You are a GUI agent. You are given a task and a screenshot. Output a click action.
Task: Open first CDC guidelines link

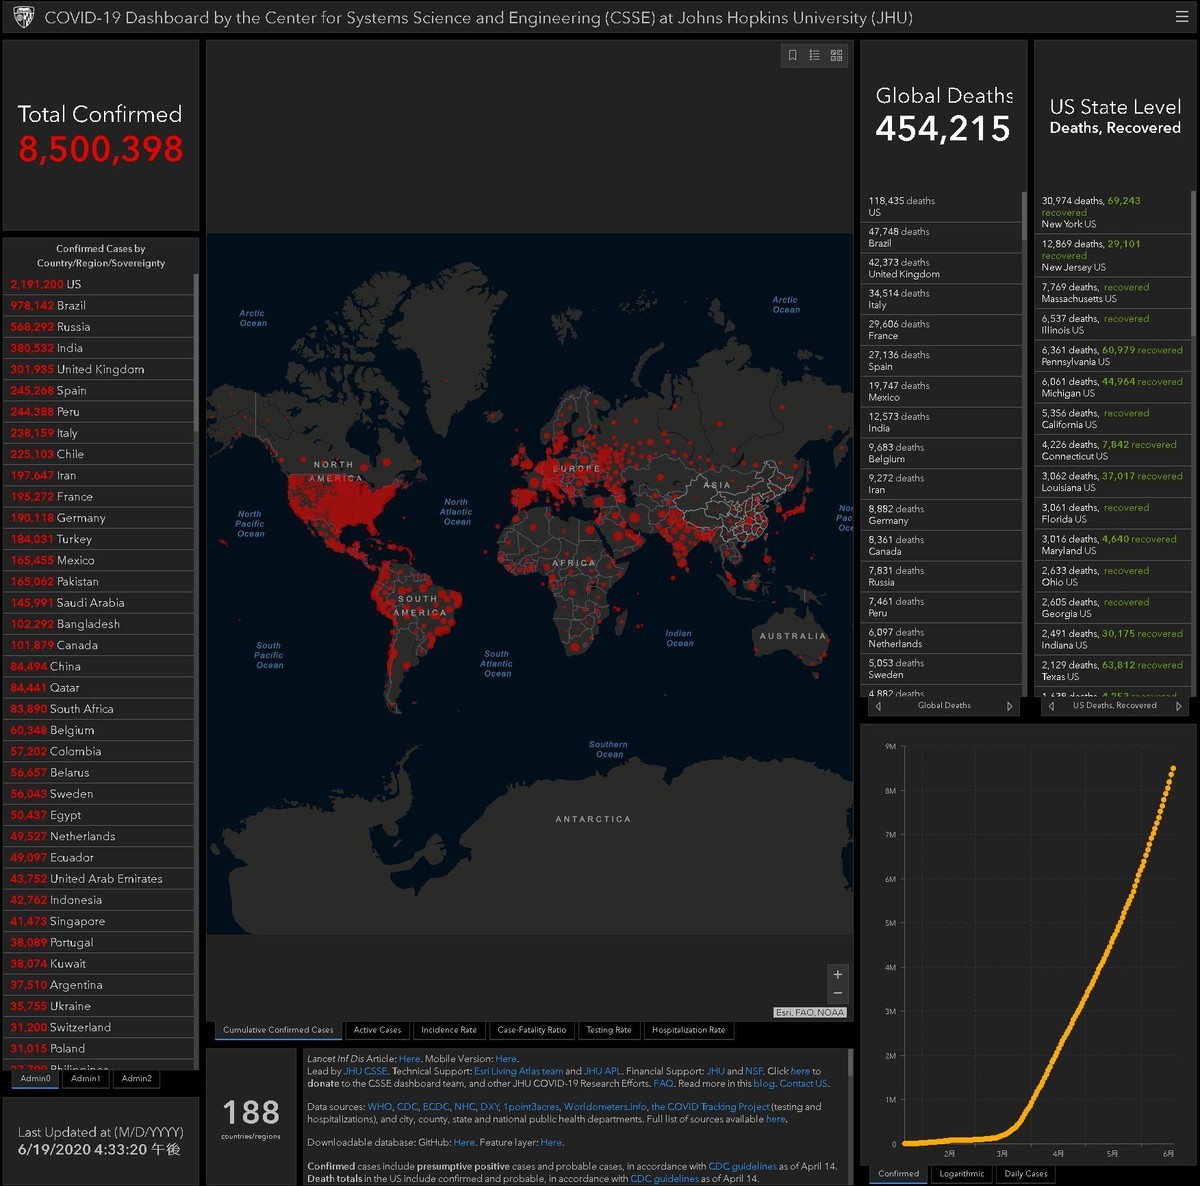click(x=742, y=1166)
